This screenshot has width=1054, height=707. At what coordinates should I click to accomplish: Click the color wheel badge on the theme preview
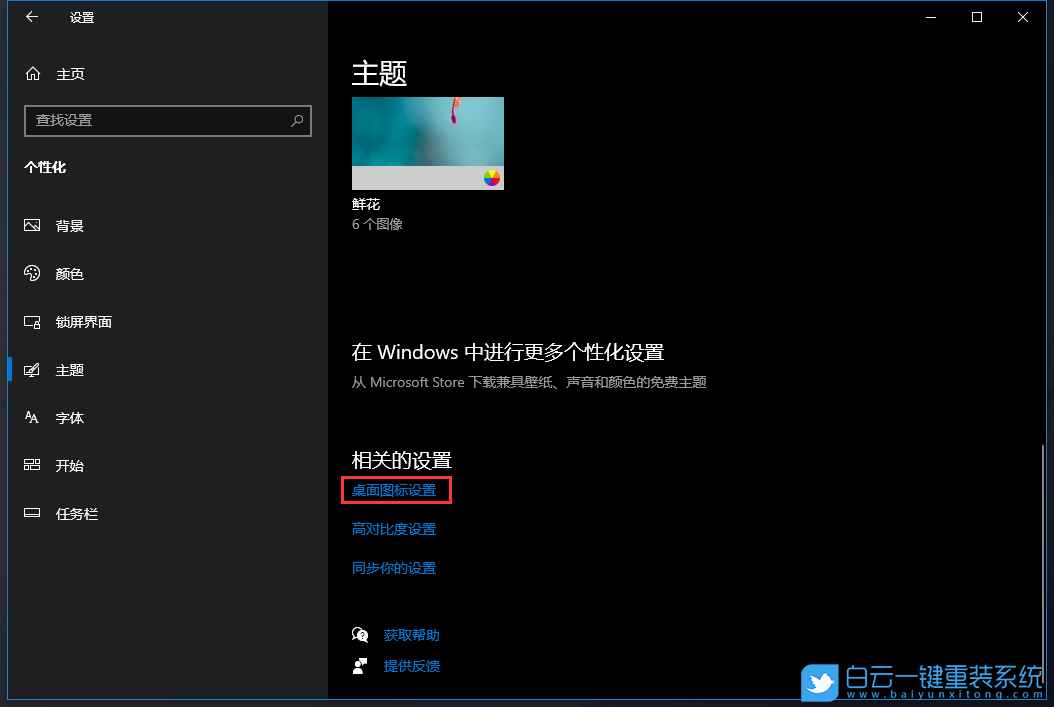490,177
